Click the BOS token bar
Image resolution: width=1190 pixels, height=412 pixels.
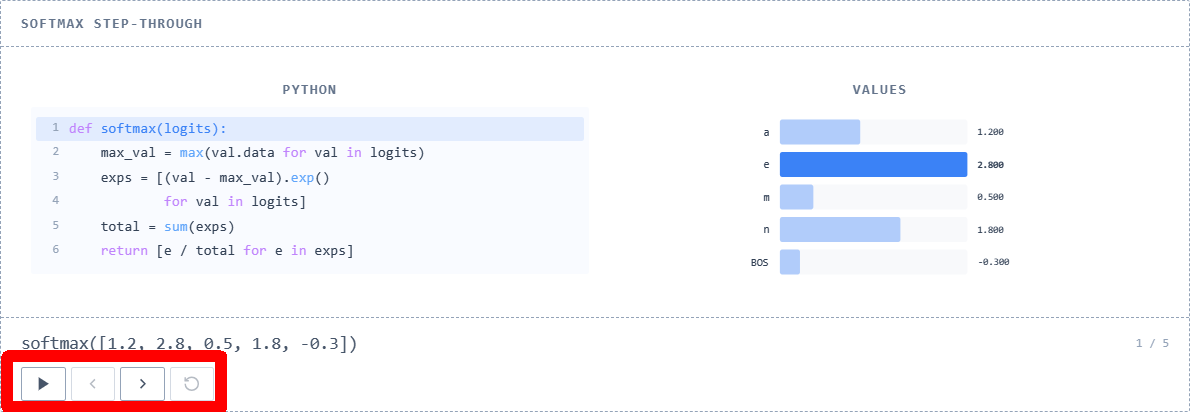pyautogui.click(x=790, y=262)
